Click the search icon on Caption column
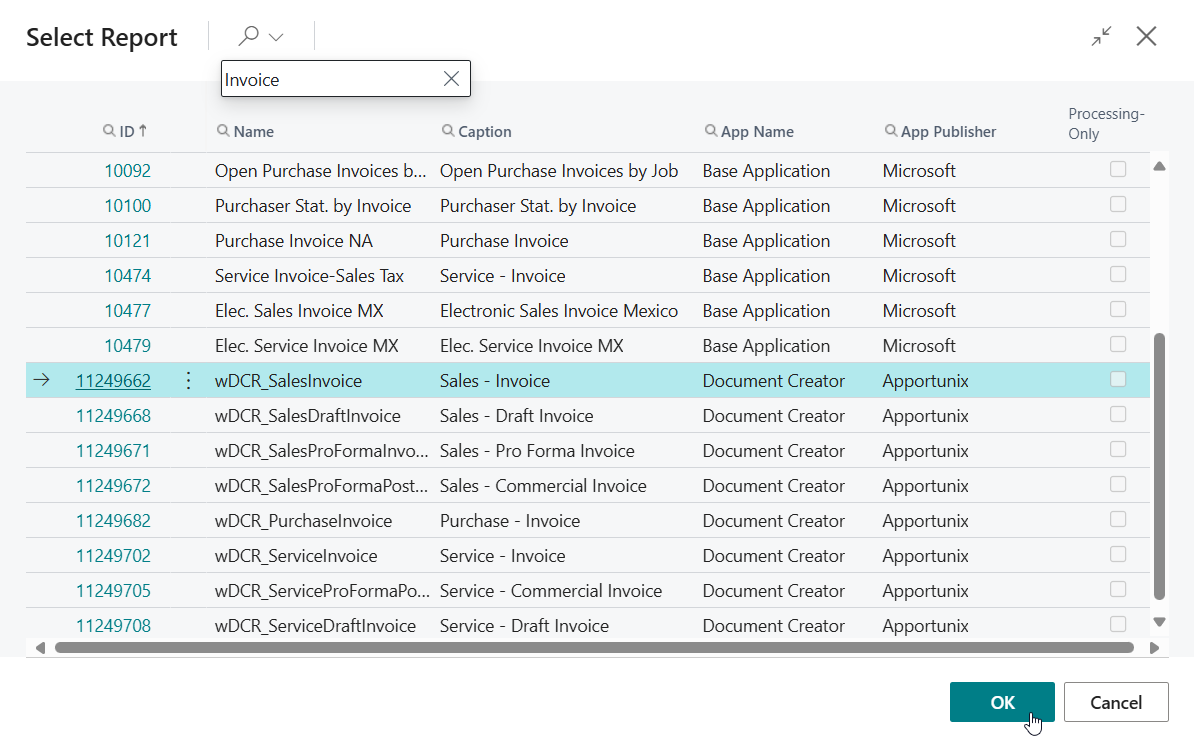1194x747 pixels. pos(448,131)
